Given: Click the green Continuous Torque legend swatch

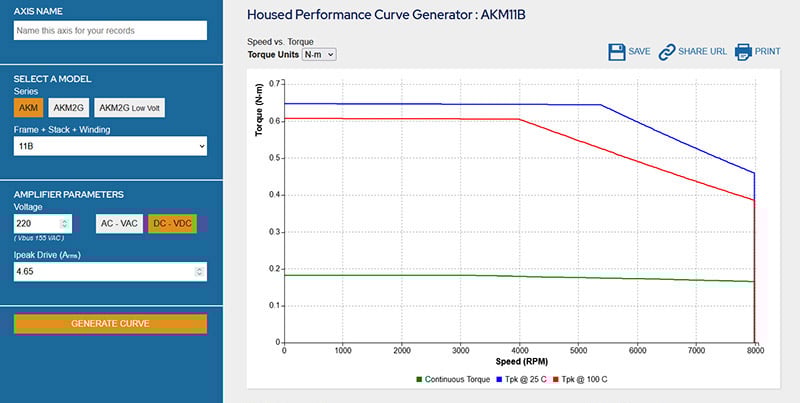Looking at the screenshot, I should pos(419,380).
